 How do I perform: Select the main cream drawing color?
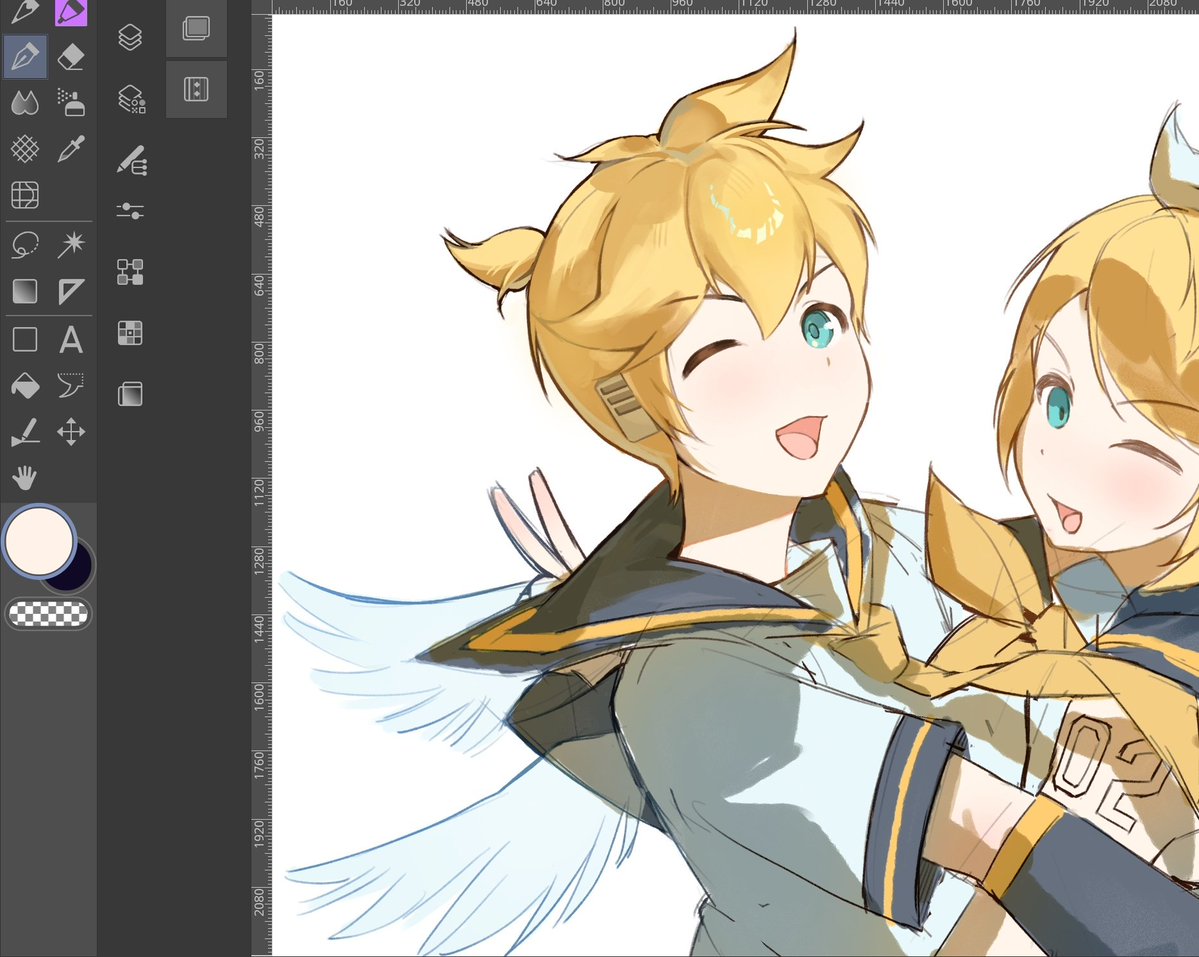click(x=39, y=541)
